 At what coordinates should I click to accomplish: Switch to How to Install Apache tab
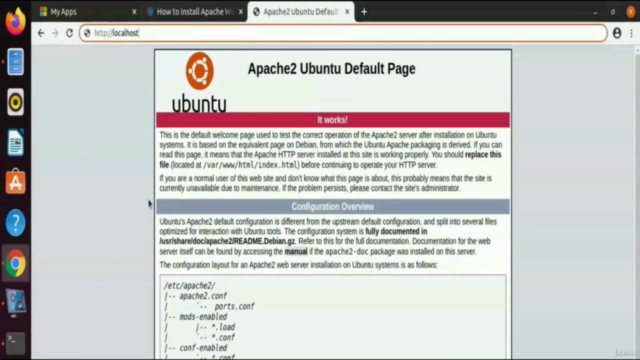tap(194, 12)
